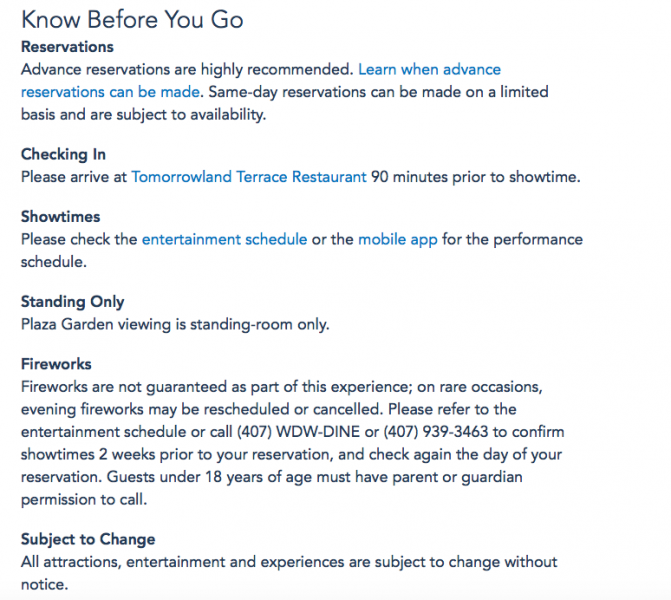Click the "Checking In" heading

tap(63, 155)
